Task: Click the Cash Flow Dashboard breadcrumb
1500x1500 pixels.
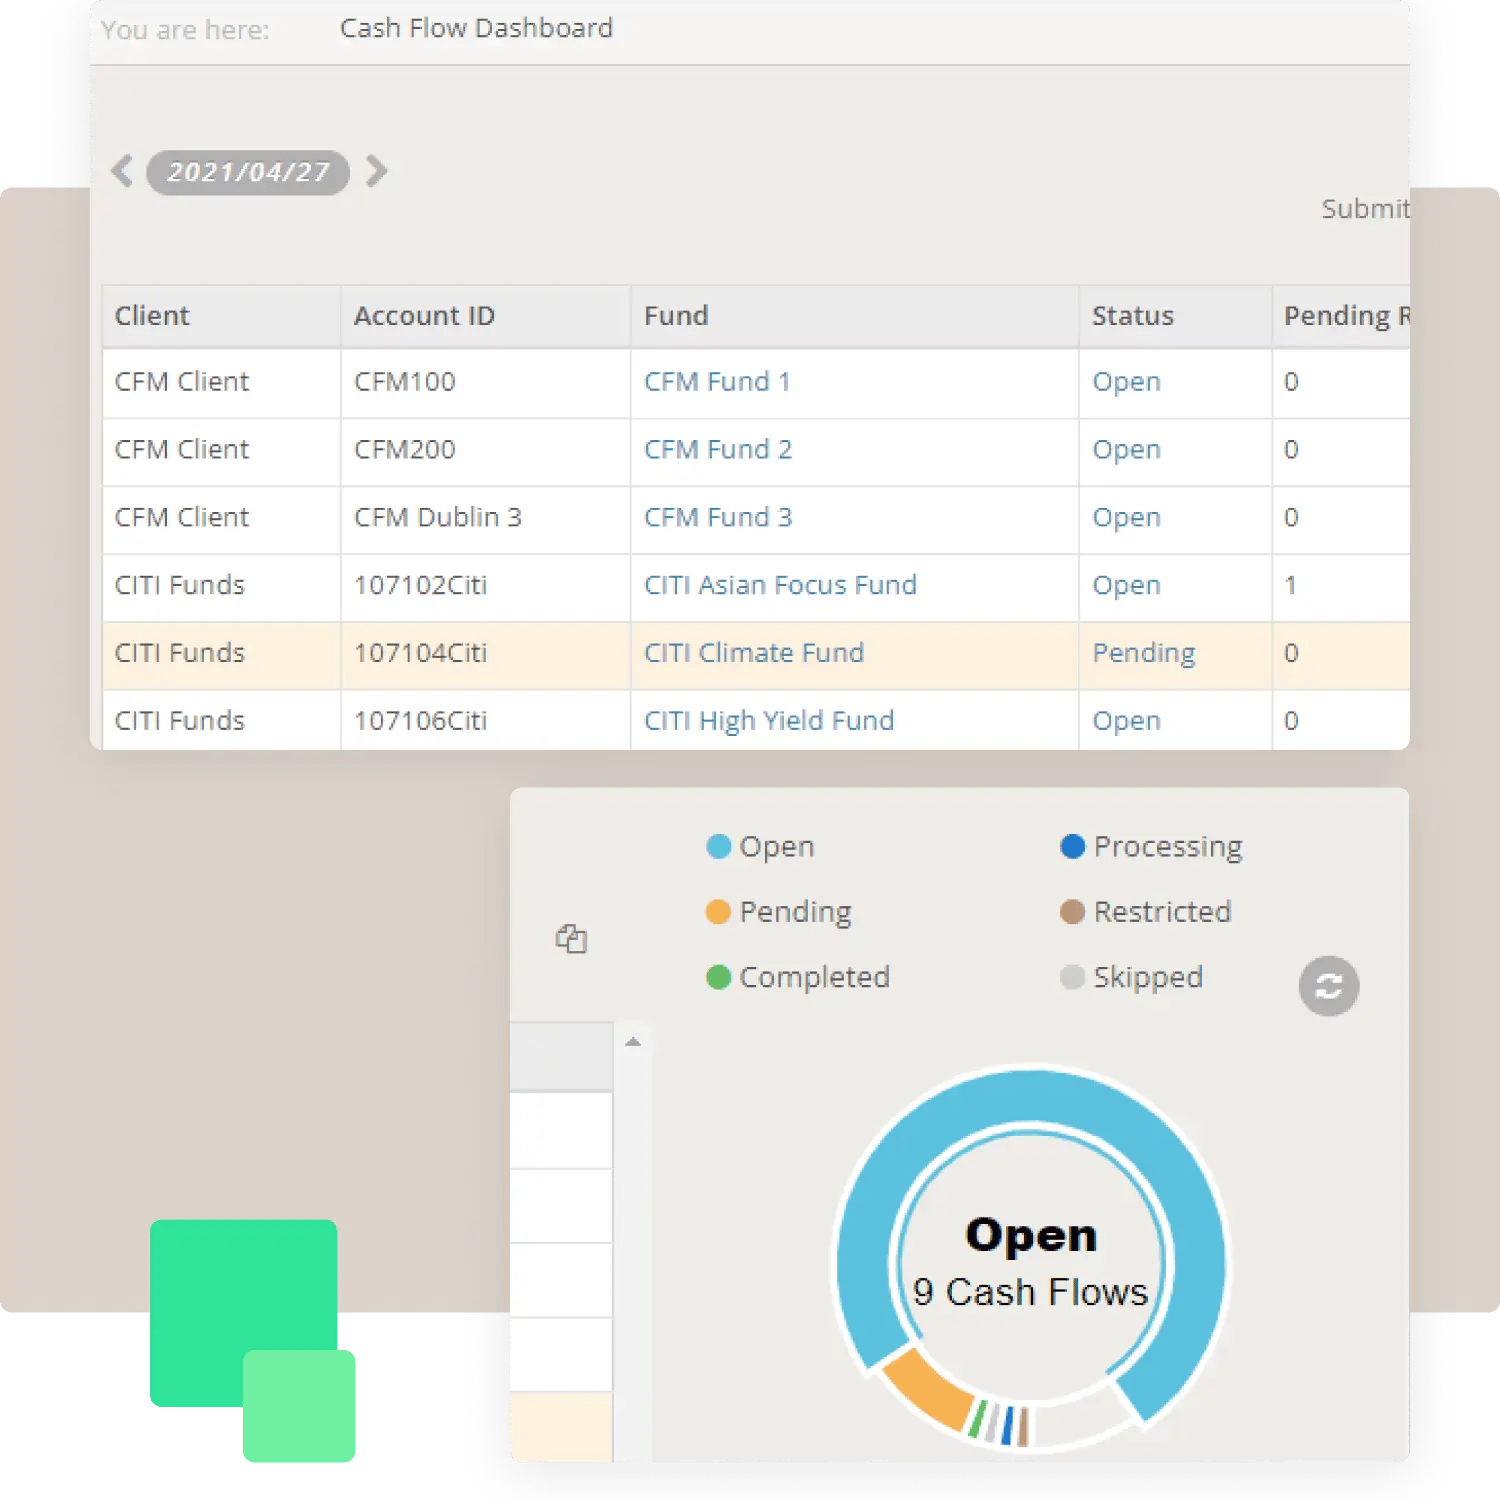Action: [476, 28]
